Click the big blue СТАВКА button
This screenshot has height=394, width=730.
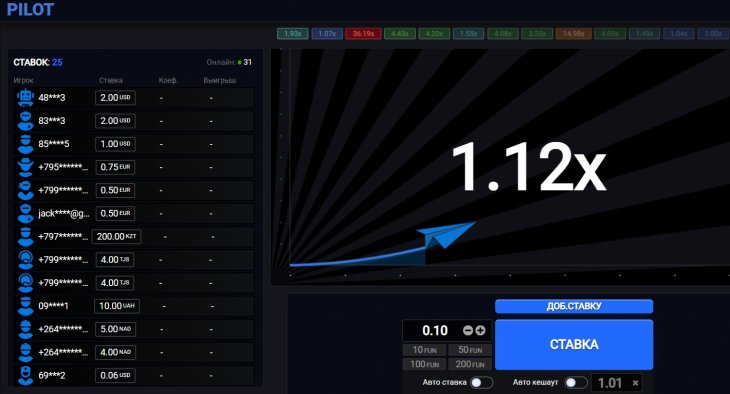574,345
